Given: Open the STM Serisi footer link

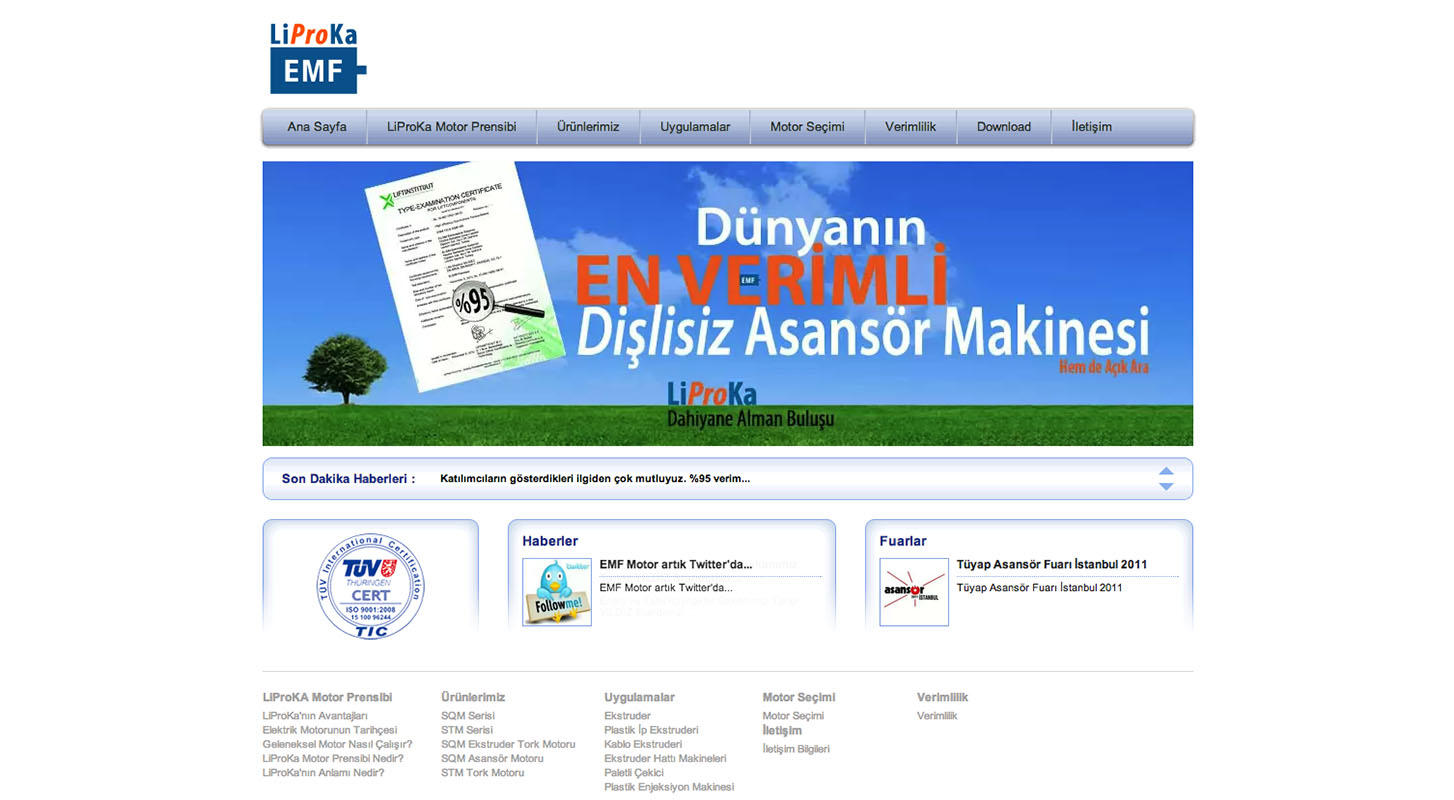Looking at the screenshot, I should [x=467, y=730].
